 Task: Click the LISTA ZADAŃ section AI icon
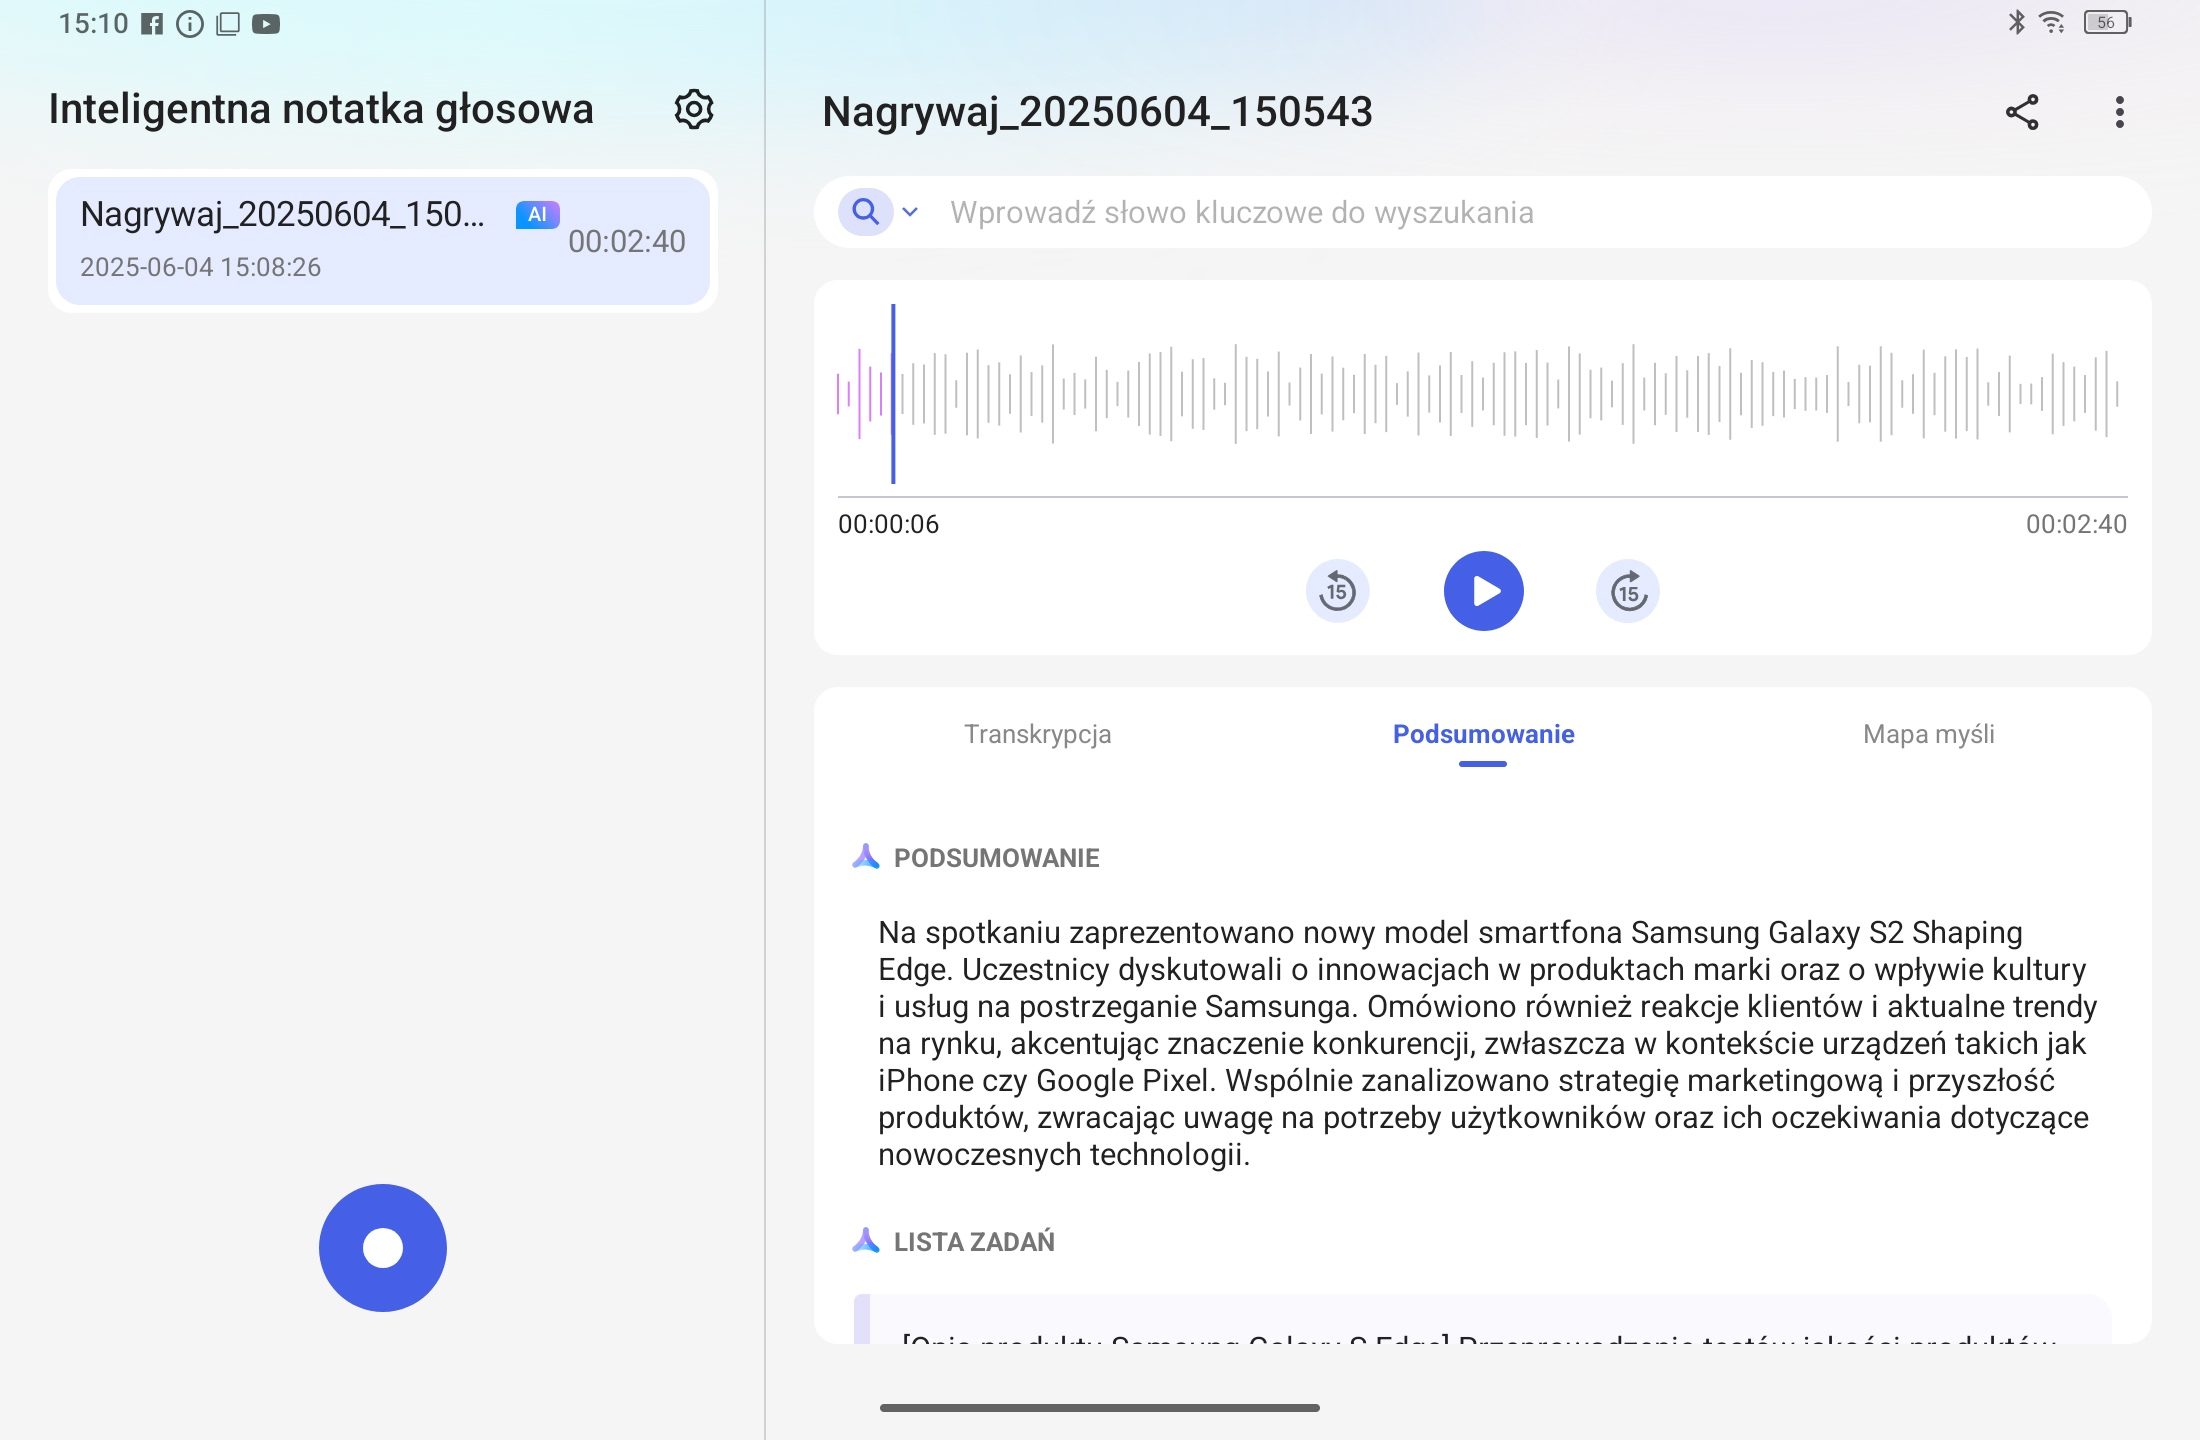coord(866,1241)
